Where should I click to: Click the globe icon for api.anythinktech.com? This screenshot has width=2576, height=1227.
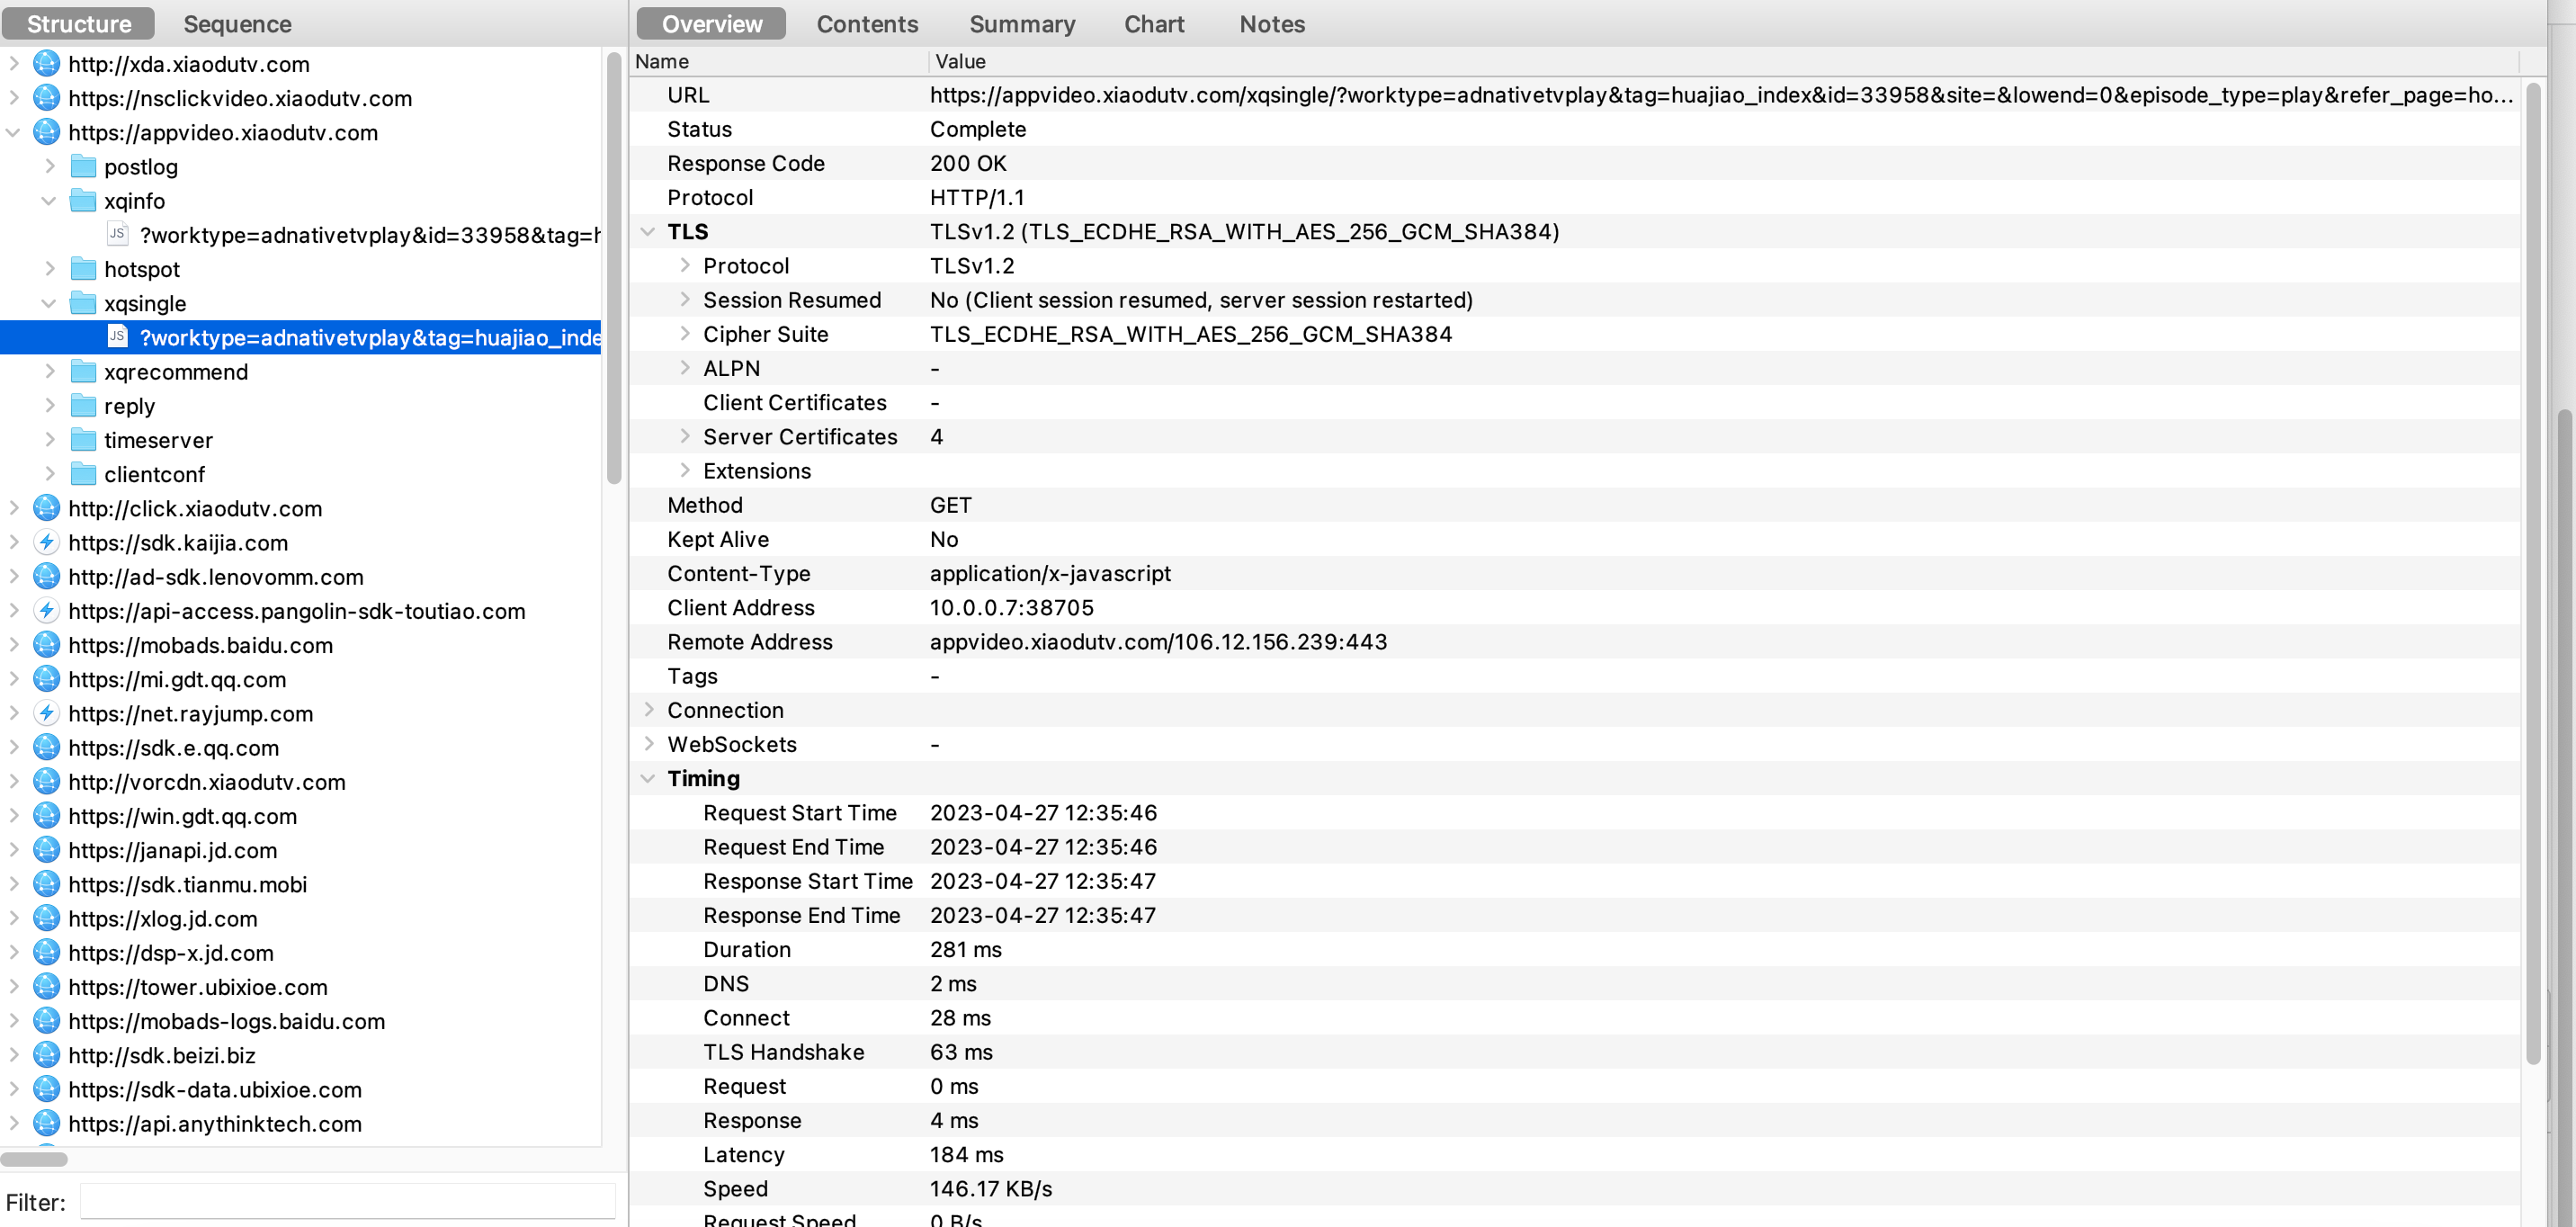click(46, 1123)
